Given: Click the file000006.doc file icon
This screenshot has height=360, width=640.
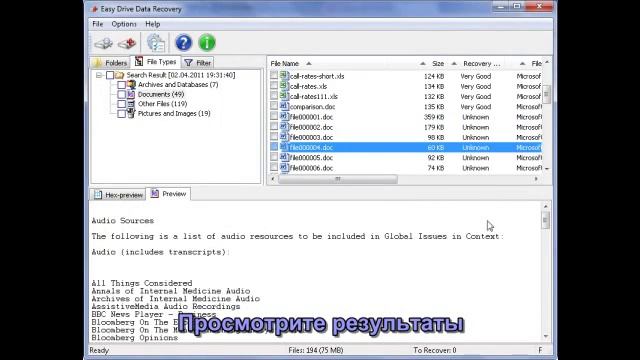Looking at the screenshot, I should point(284,167).
